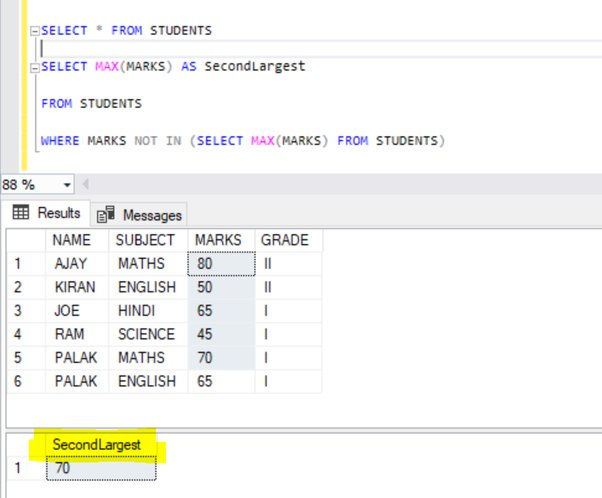Click the 65 marks cell in JOE's row
The image size is (602, 498).
[221, 311]
